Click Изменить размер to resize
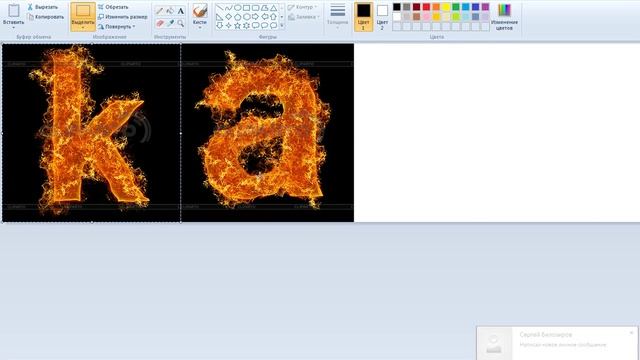640x360 pixels. coord(123,17)
